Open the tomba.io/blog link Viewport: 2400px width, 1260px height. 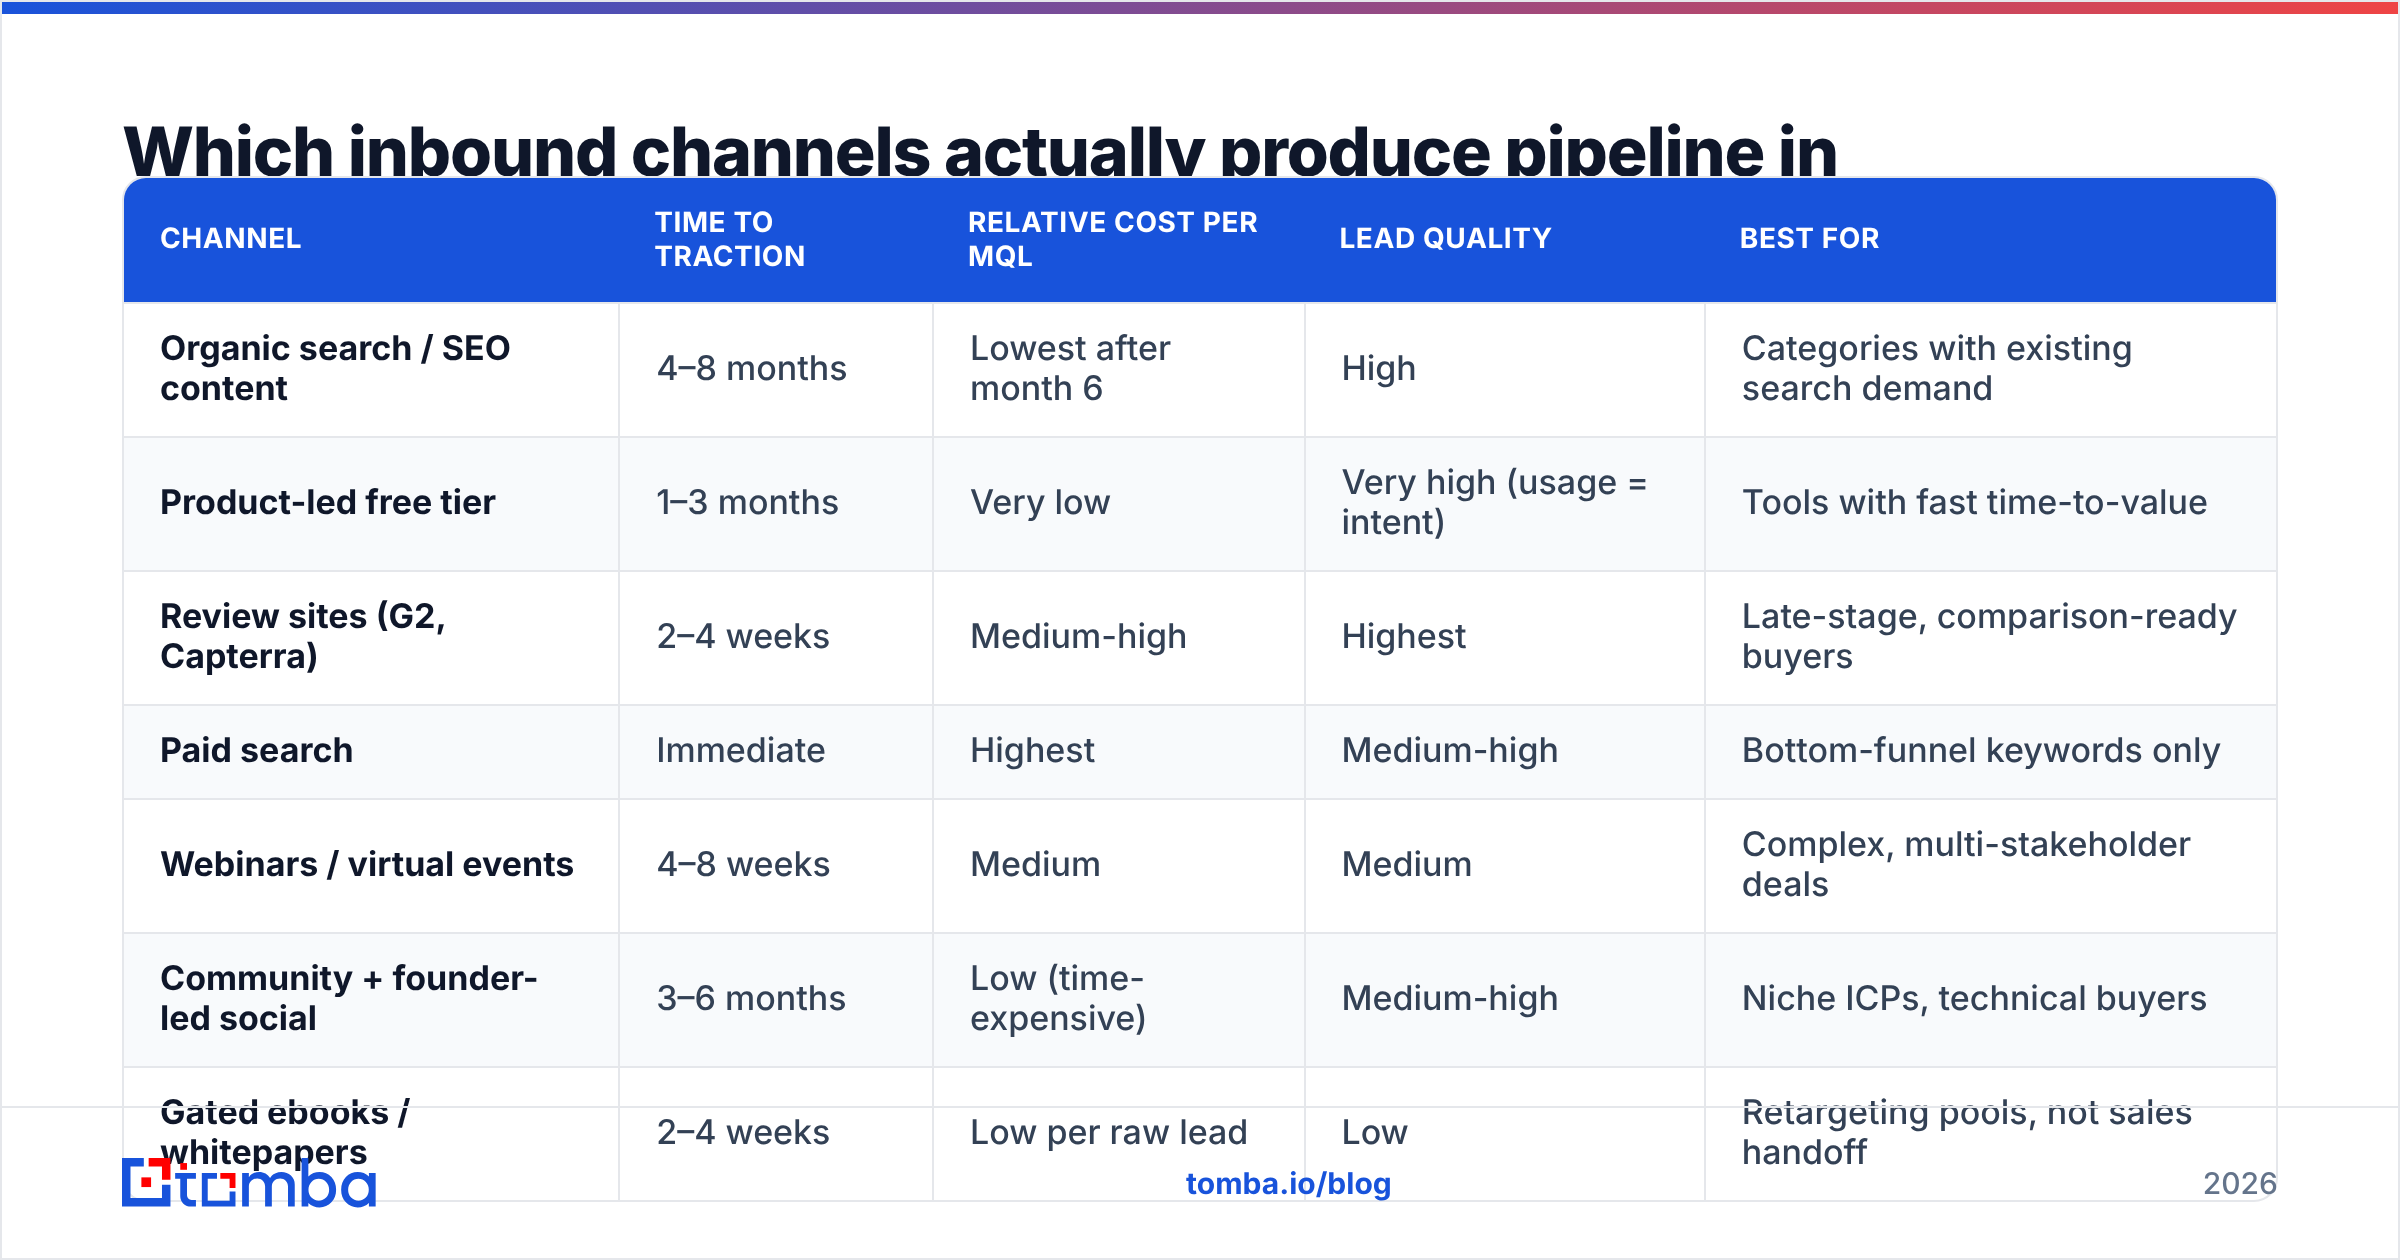click(1288, 1183)
